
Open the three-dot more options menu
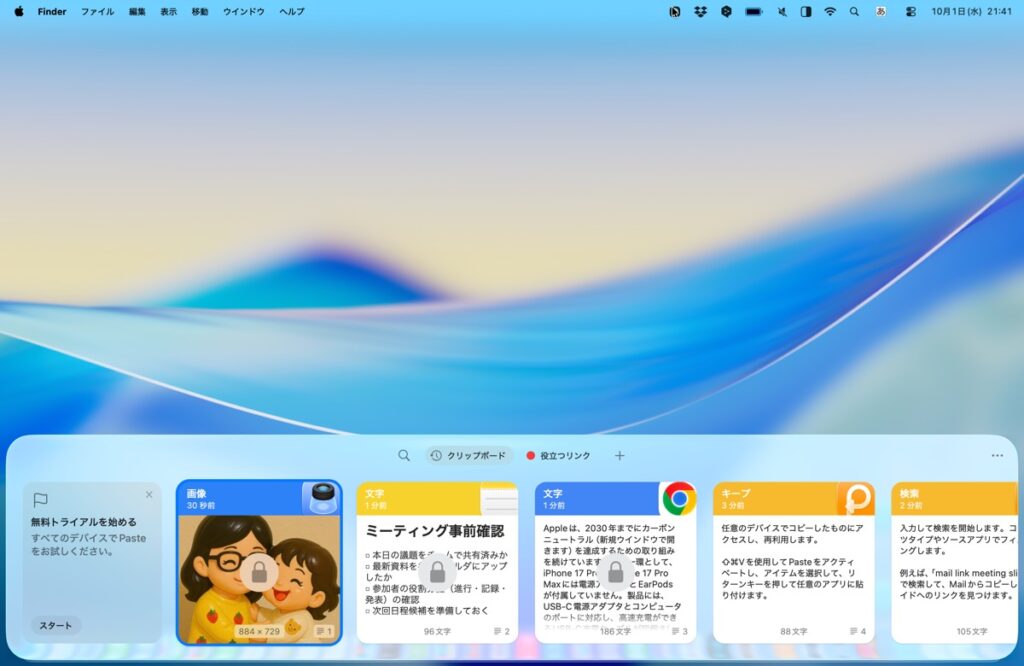pos(997,455)
